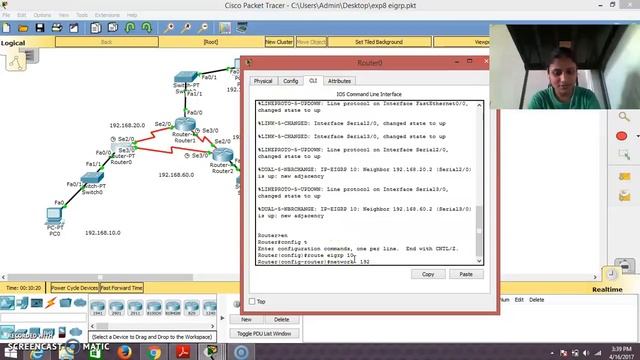Select the Connections lightning bolt category
640x360 pixels.
click(x=51, y=303)
